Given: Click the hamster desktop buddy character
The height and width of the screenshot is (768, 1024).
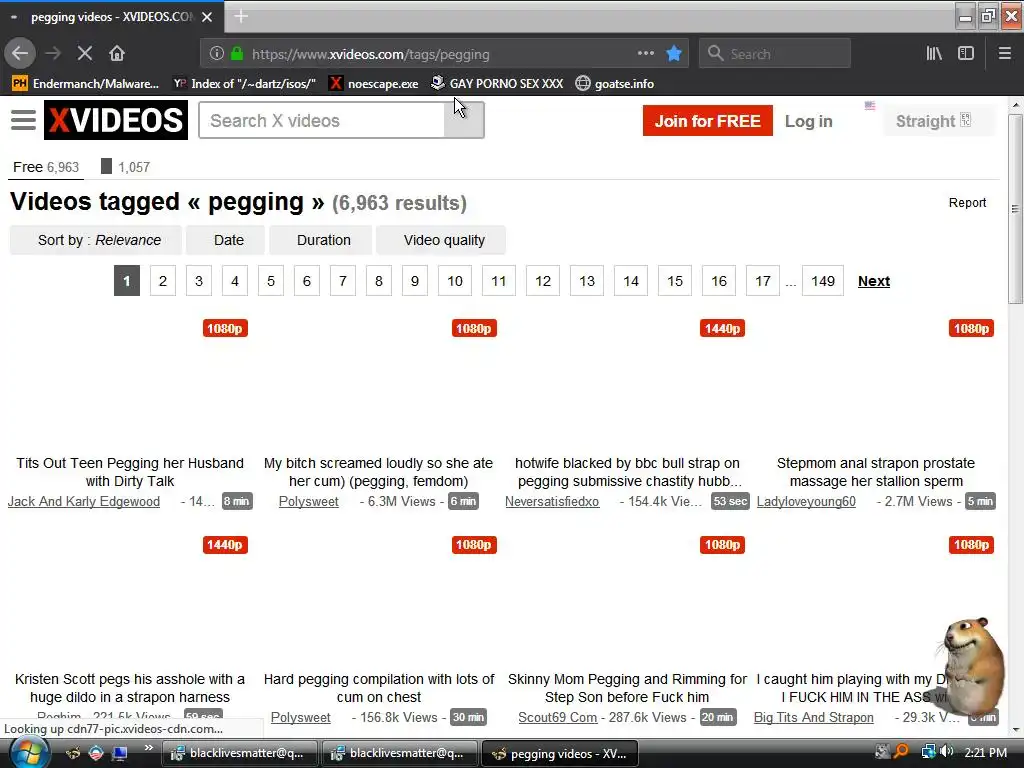Looking at the screenshot, I should pyautogui.click(x=972, y=666).
